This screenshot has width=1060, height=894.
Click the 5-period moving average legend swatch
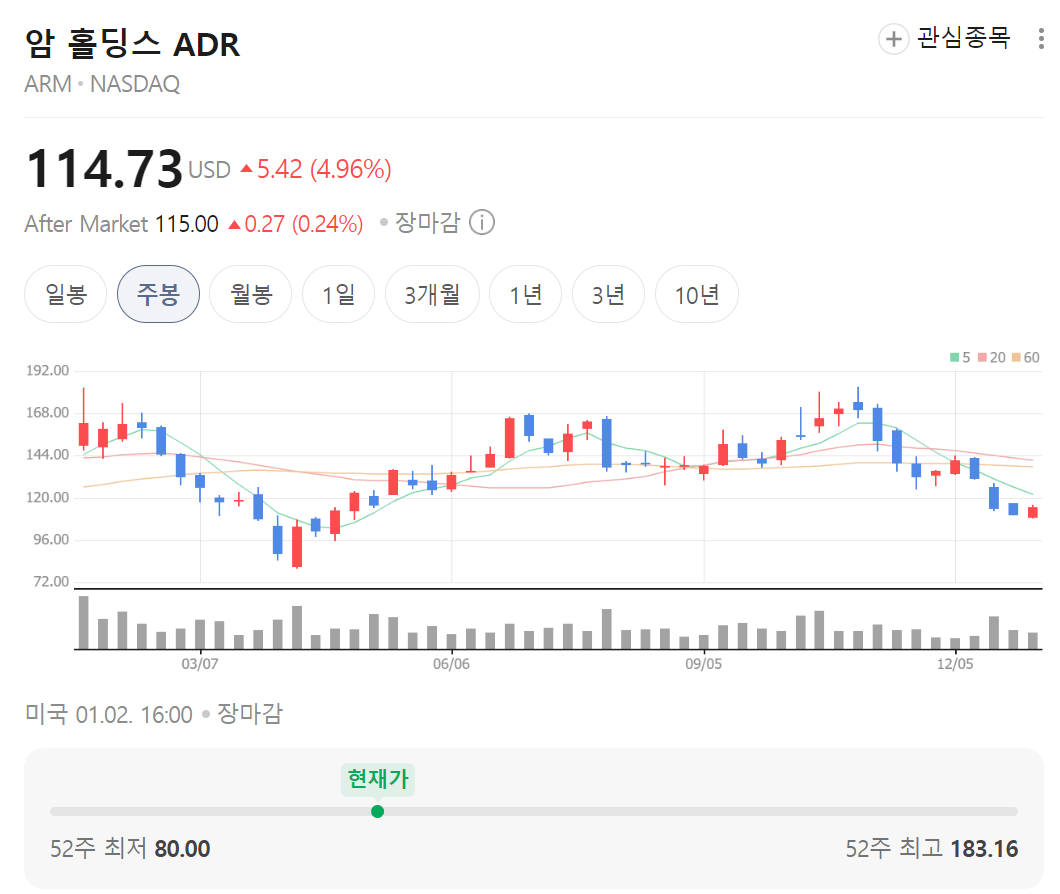[x=955, y=357]
